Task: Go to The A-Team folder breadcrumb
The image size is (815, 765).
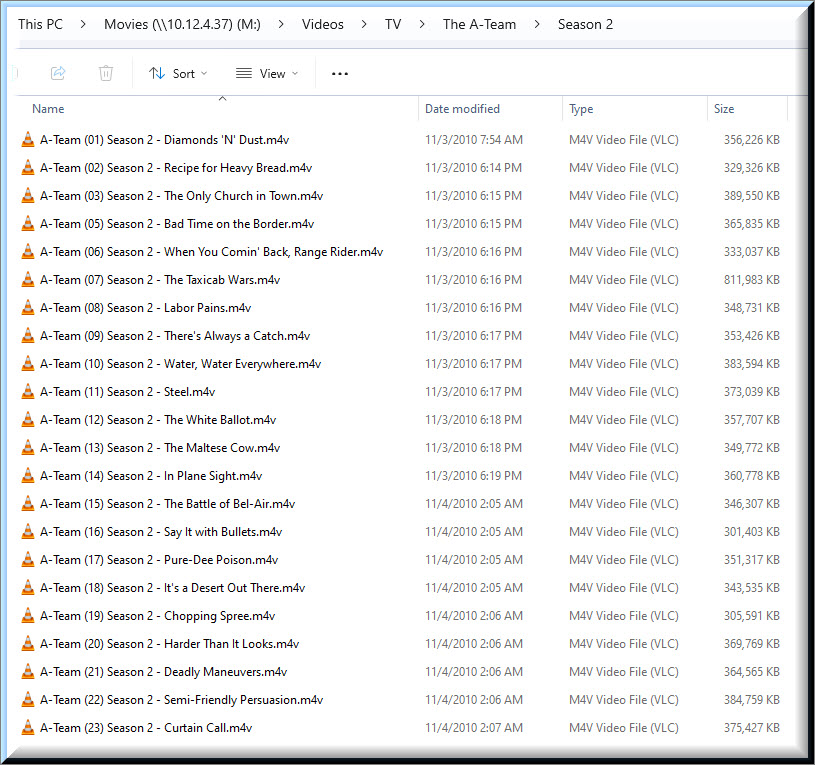Action: [479, 24]
